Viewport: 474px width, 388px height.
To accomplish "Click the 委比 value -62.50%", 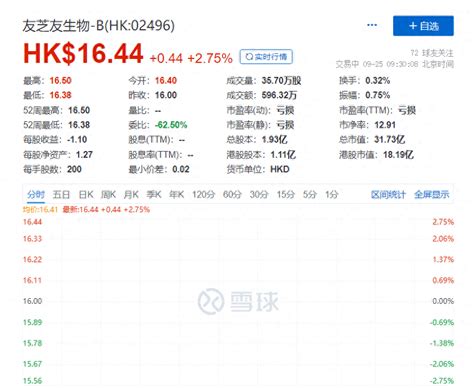I will pyautogui.click(x=171, y=125).
